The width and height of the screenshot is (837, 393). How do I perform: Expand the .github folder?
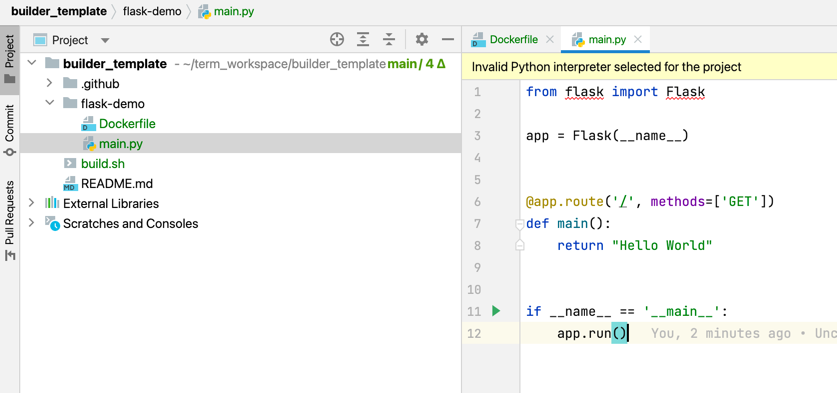click(x=50, y=83)
